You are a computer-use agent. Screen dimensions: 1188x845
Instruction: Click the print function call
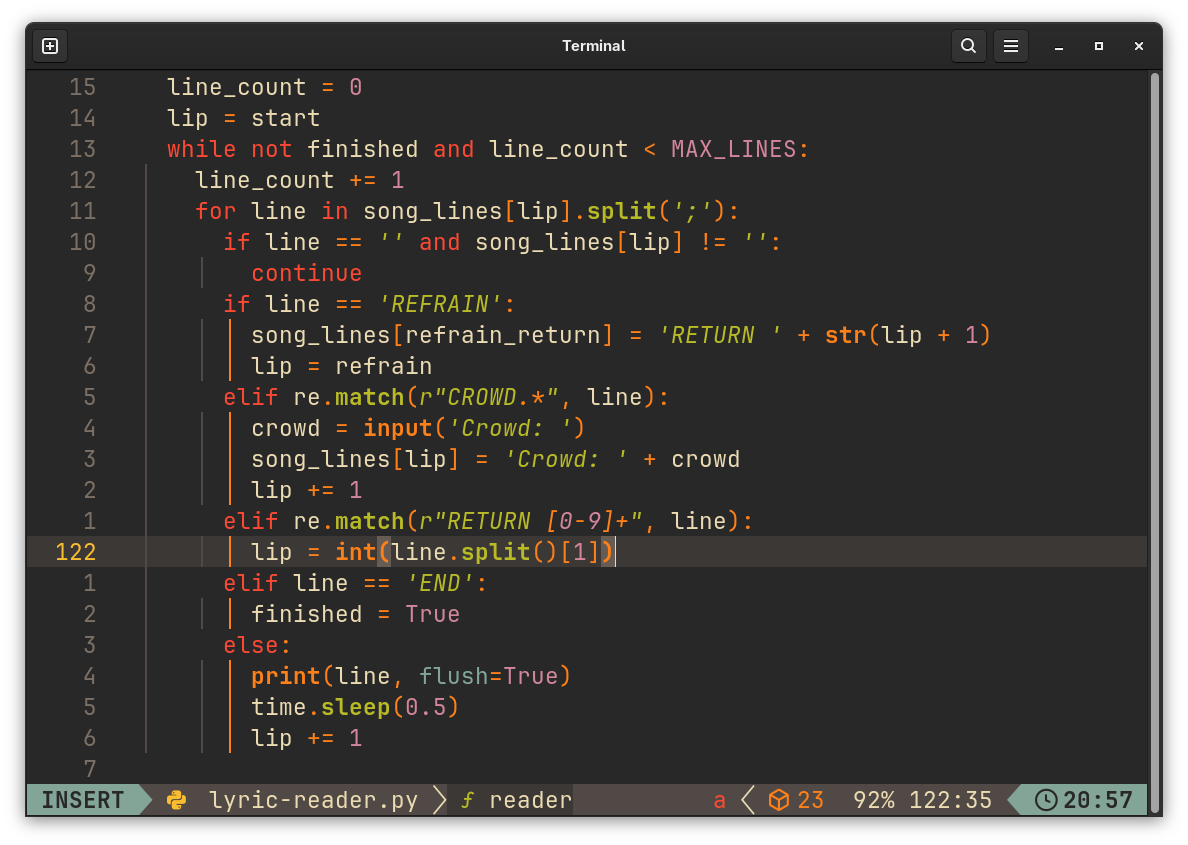pos(285,676)
